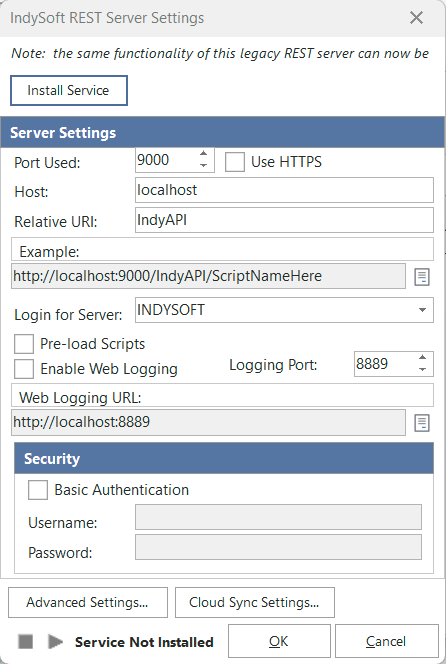Click the Server Settings section header
The width and height of the screenshot is (446, 664).
(x=223, y=133)
